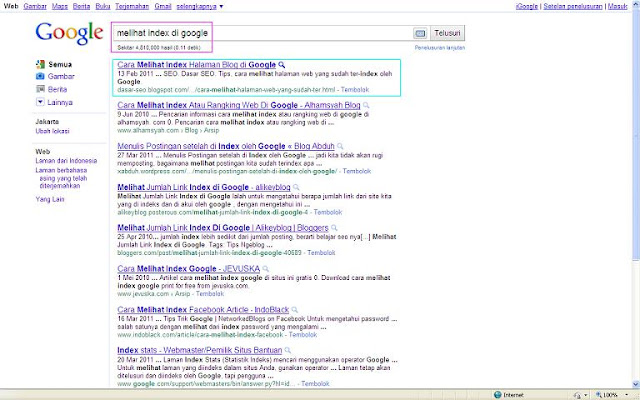Image resolution: width=640 pixels, height=400 pixels.
Task: Open result Melihat Jumlah Link Index di Google - alikeyblog
Action: coord(204,187)
